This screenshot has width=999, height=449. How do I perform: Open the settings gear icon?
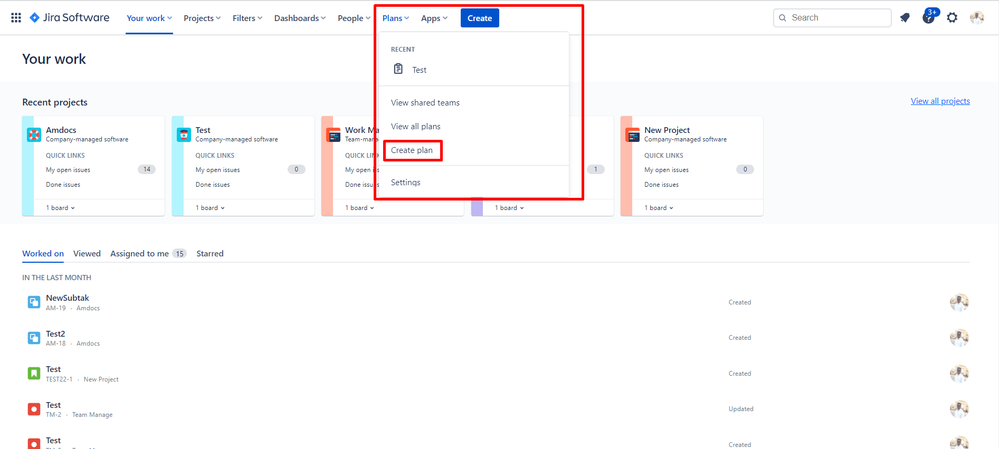pyautogui.click(x=952, y=18)
